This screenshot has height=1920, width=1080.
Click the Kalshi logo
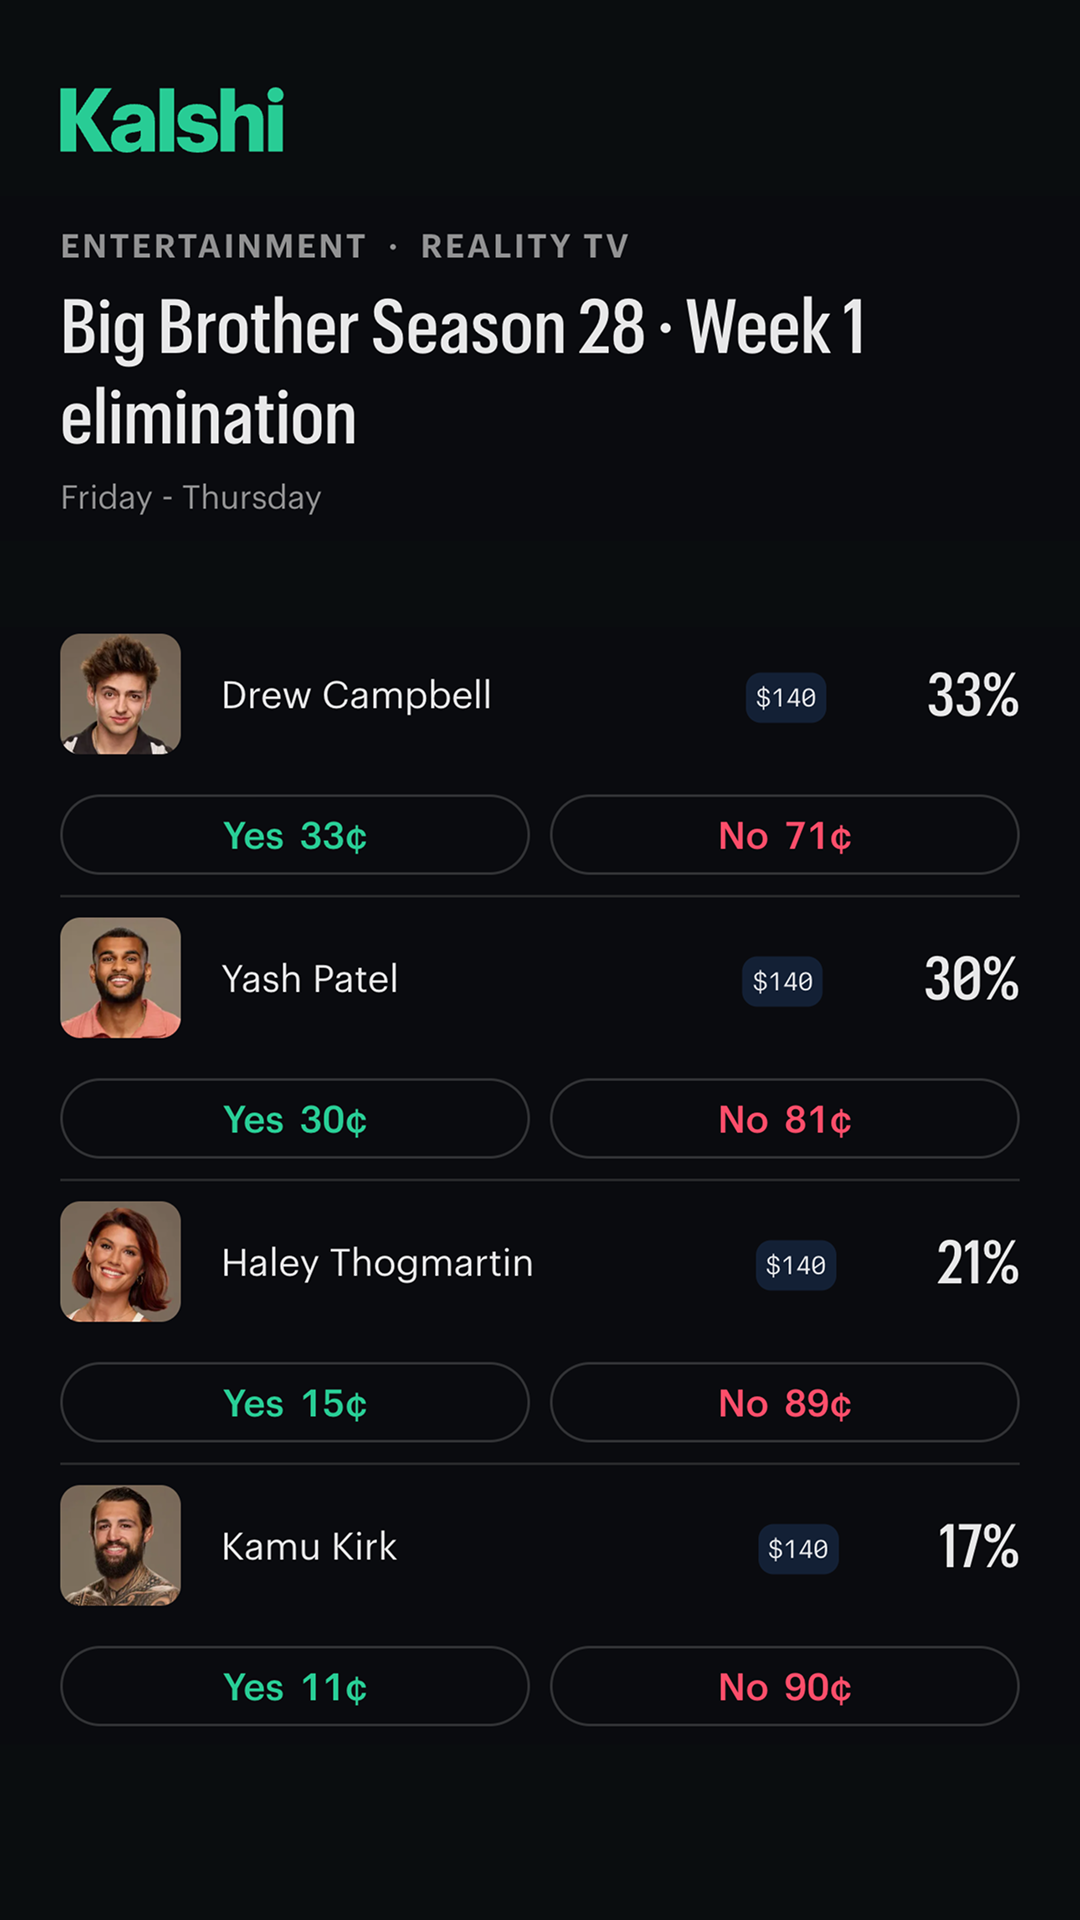point(172,120)
